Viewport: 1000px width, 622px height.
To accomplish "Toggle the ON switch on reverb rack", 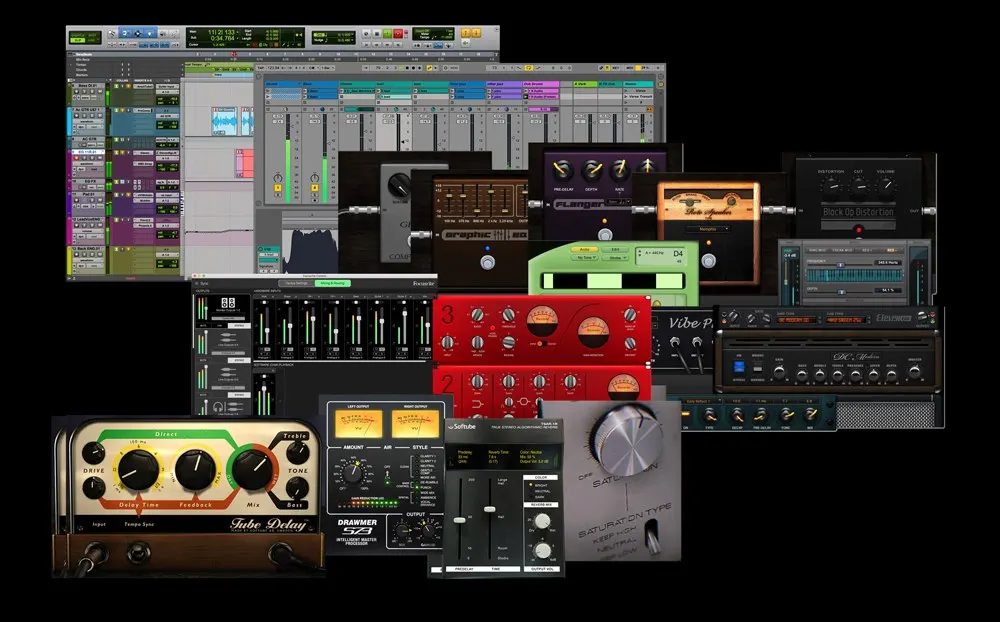I will 686,413.
